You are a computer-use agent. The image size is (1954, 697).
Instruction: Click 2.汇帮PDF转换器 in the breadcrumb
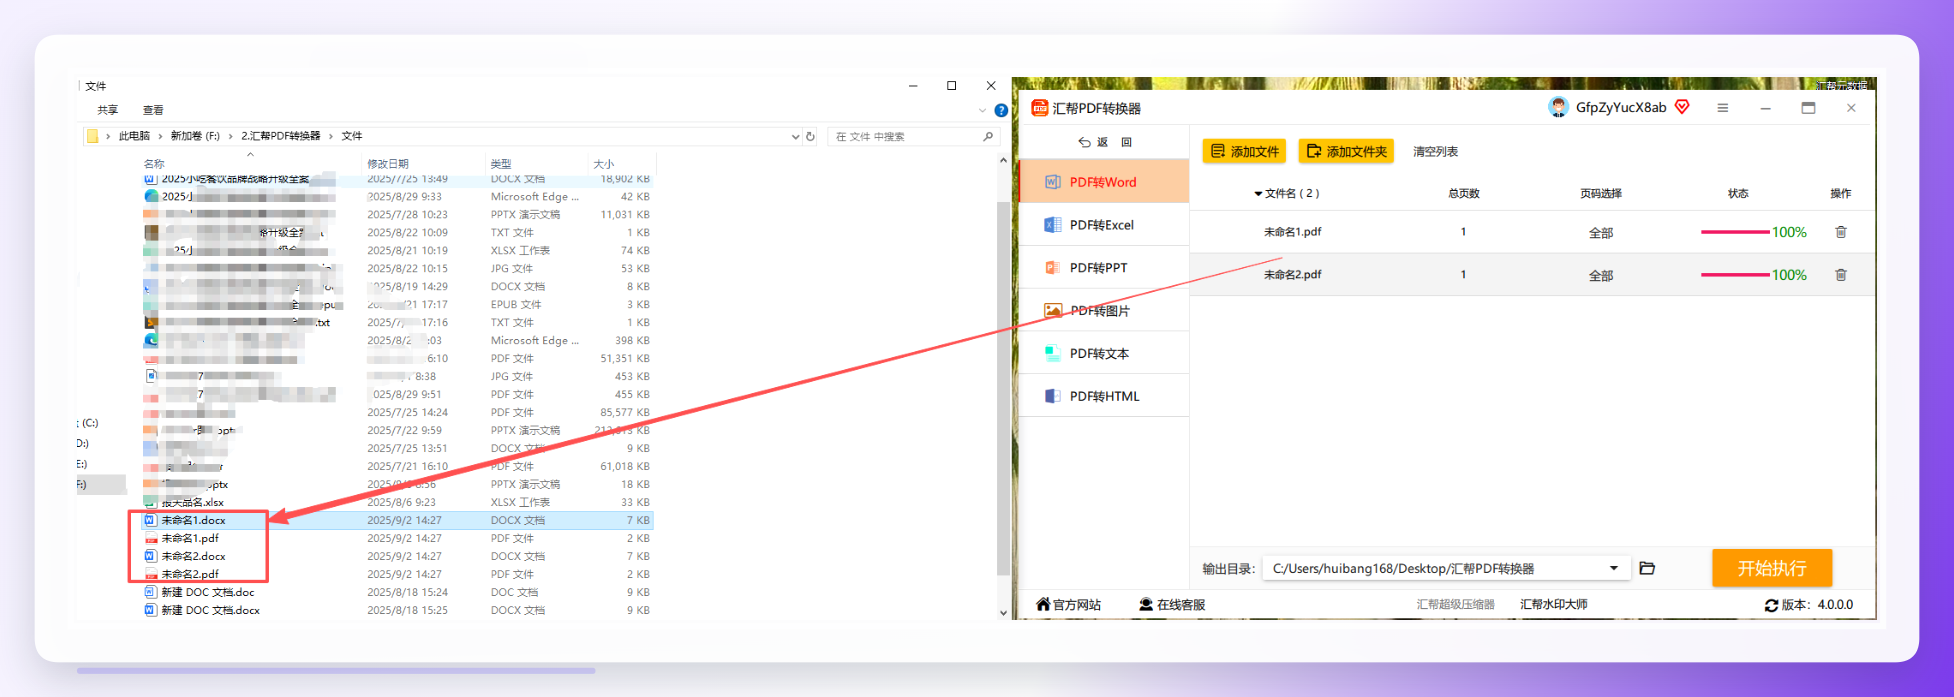coord(281,136)
